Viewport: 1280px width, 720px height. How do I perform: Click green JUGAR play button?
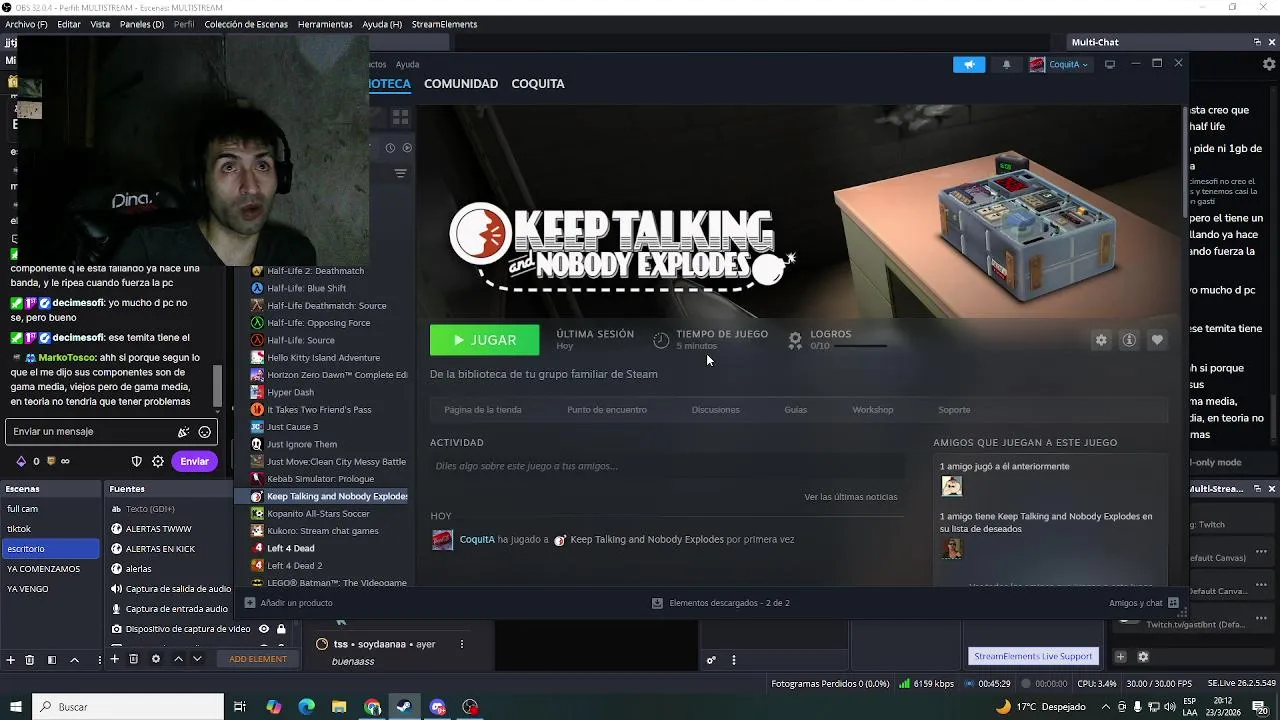(x=485, y=340)
